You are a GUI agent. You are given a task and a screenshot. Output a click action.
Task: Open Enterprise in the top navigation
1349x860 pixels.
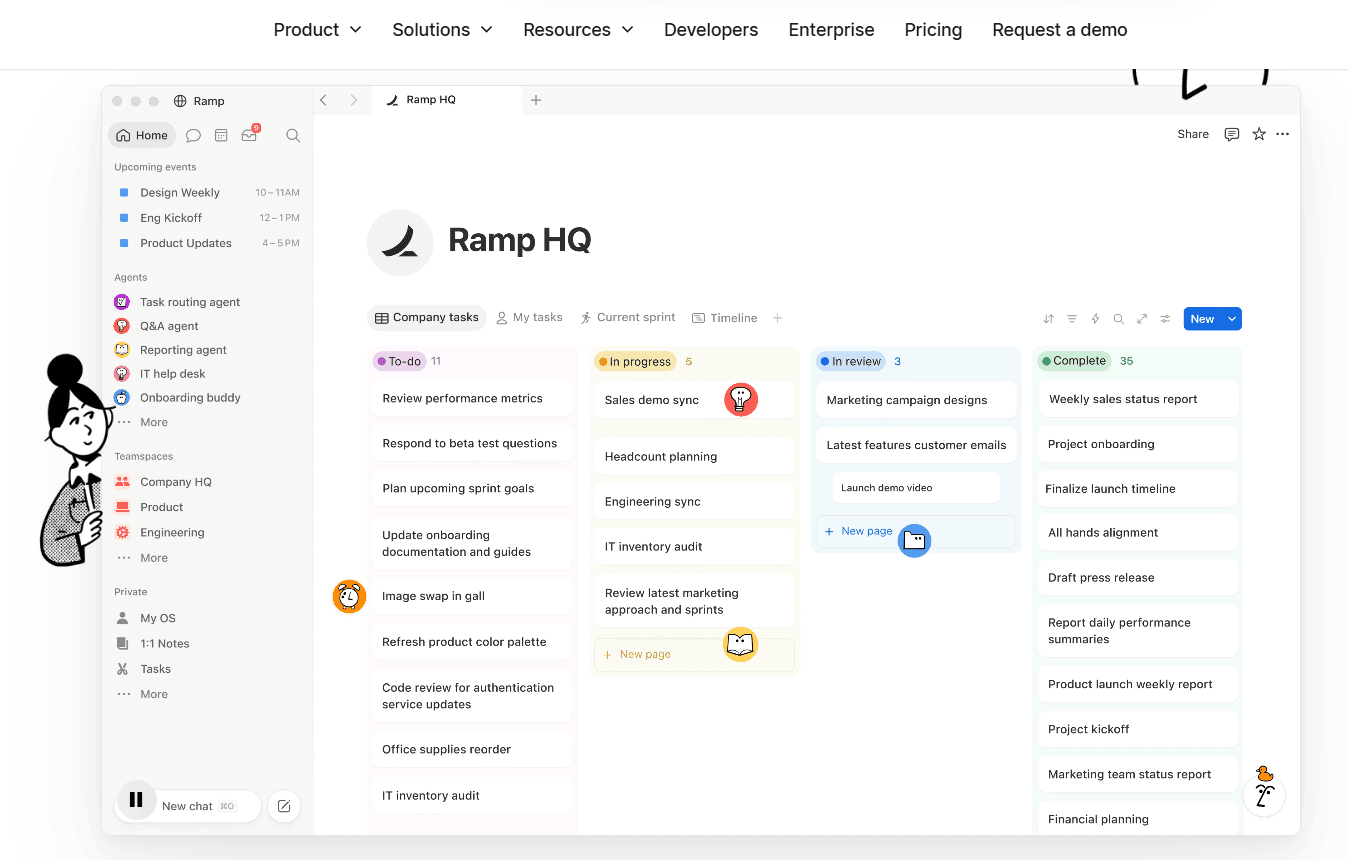(831, 30)
